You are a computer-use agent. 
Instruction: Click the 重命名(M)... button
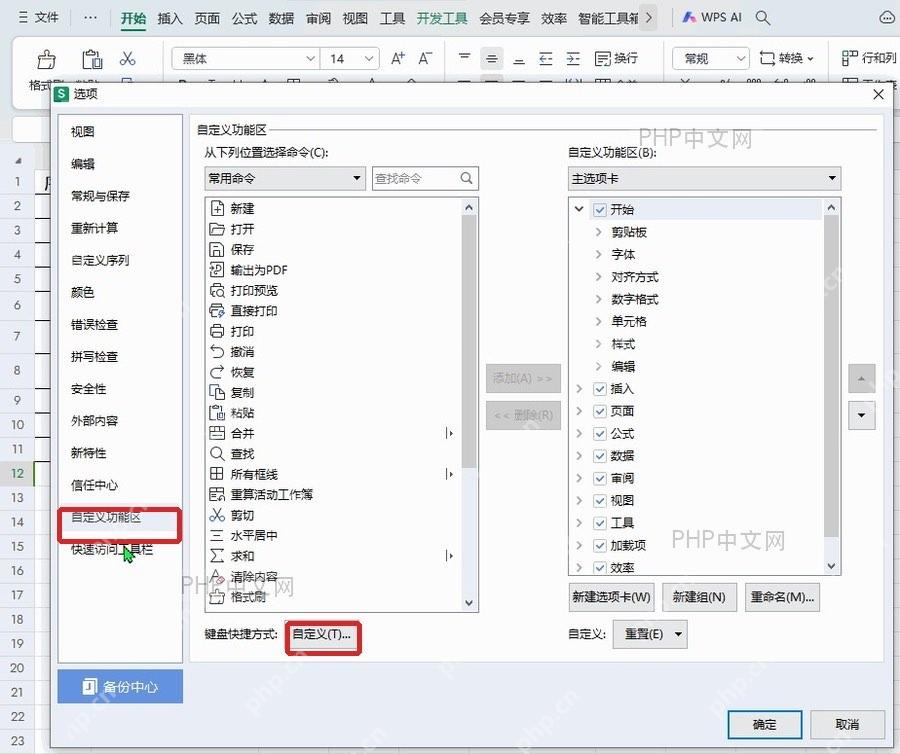point(782,597)
